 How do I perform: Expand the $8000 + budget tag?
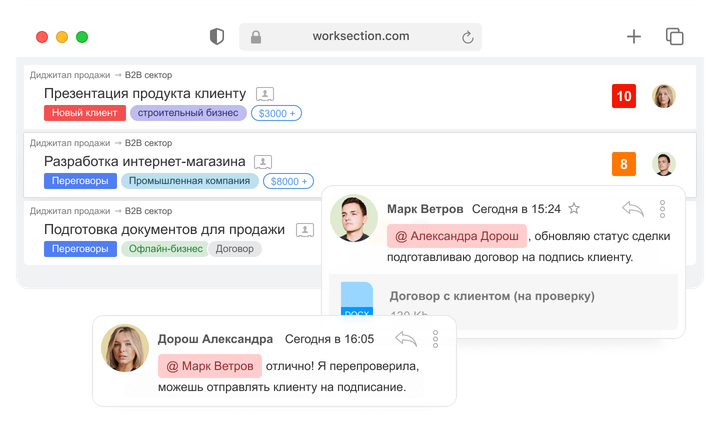click(288, 181)
